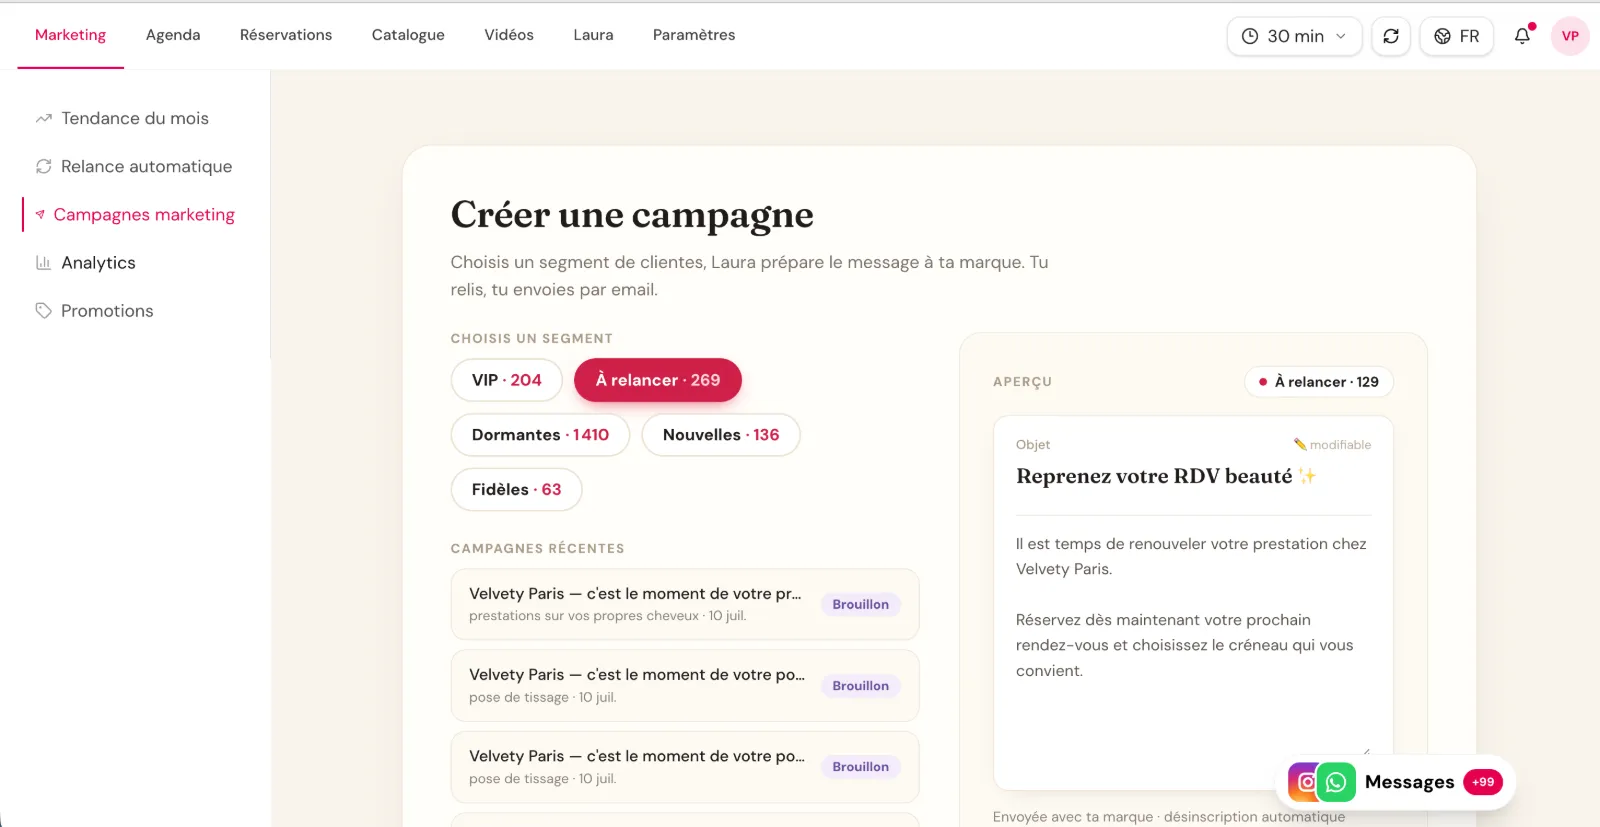The height and width of the screenshot is (827, 1600).
Task: Click the globe icon beside FR
Action: 1442,36
